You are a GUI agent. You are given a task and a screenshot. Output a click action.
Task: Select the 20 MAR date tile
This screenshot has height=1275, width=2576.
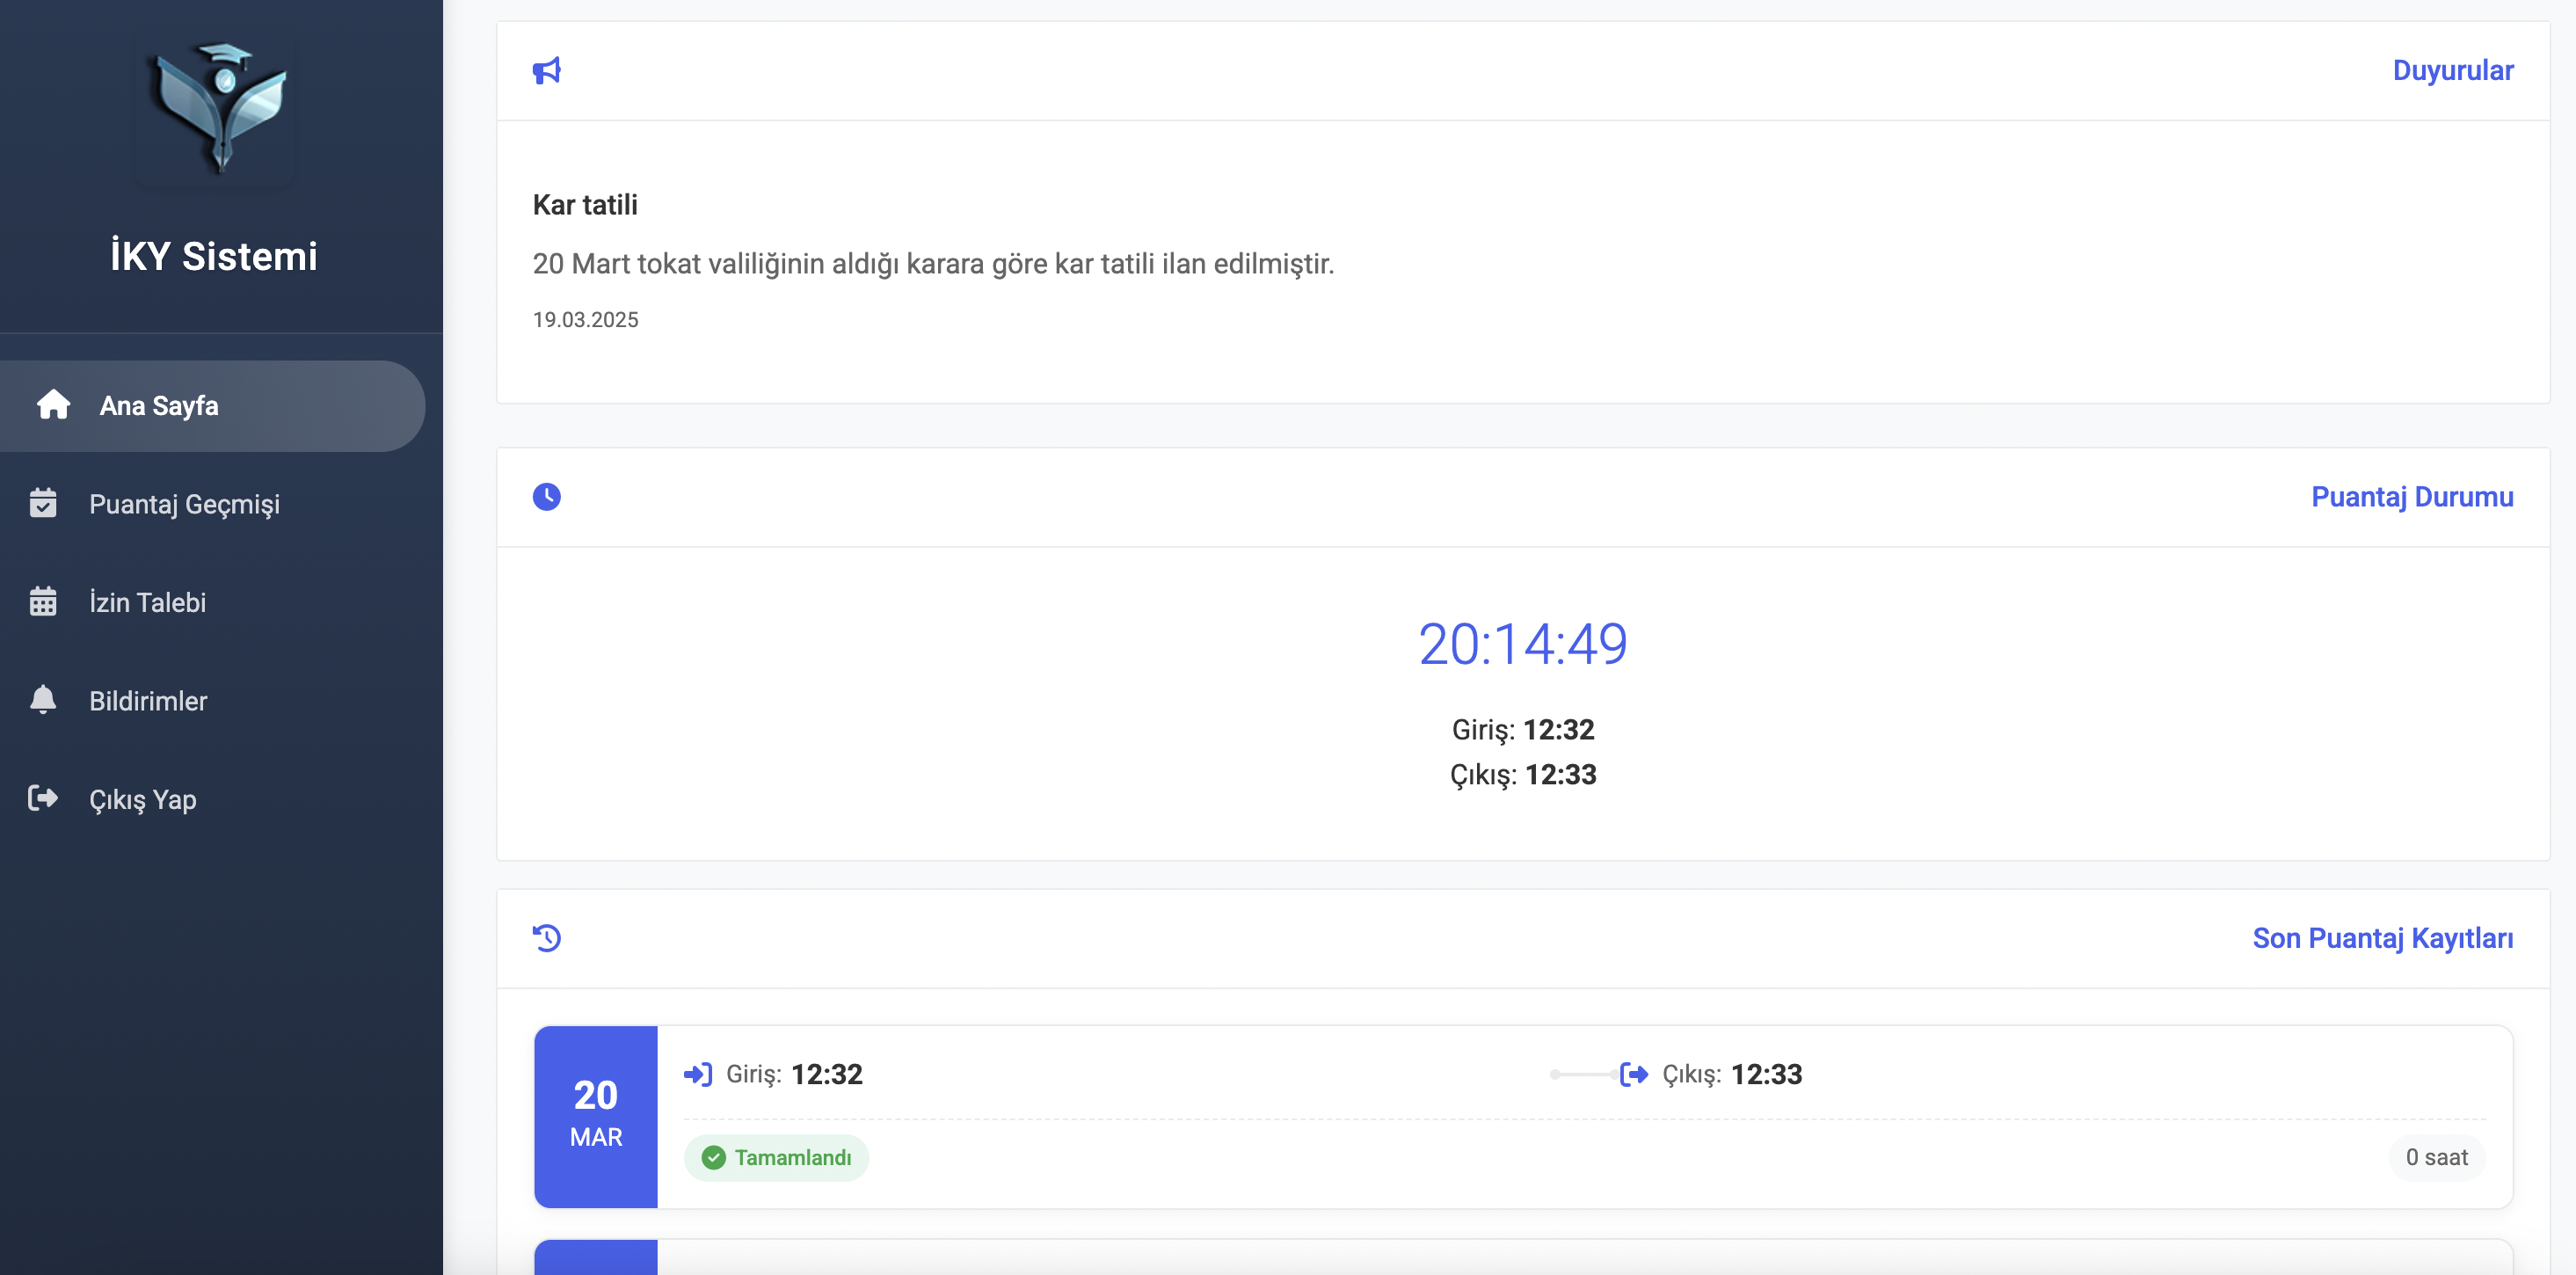tap(596, 1116)
